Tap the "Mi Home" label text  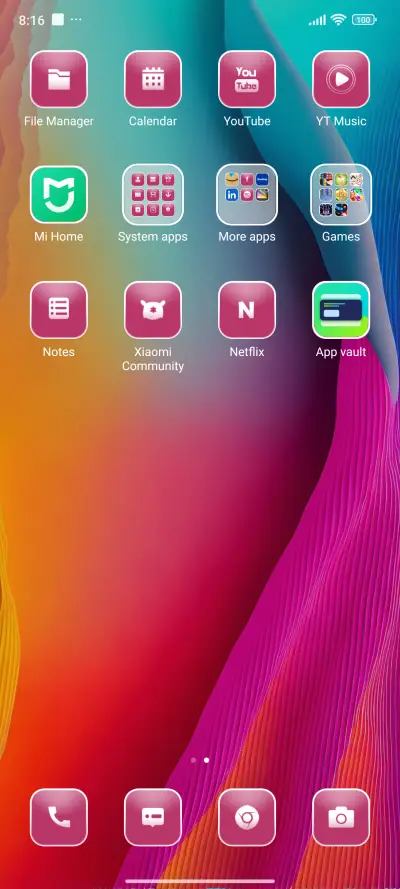coord(59,236)
